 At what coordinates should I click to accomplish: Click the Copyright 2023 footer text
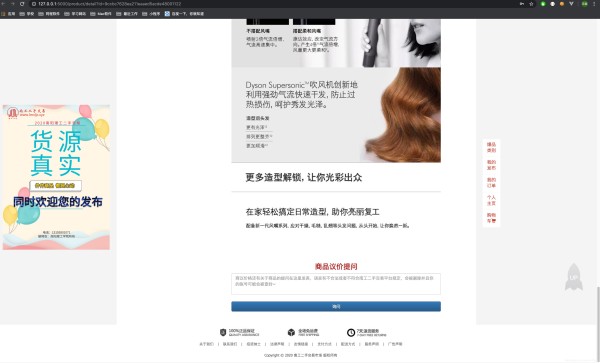pos(300,355)
